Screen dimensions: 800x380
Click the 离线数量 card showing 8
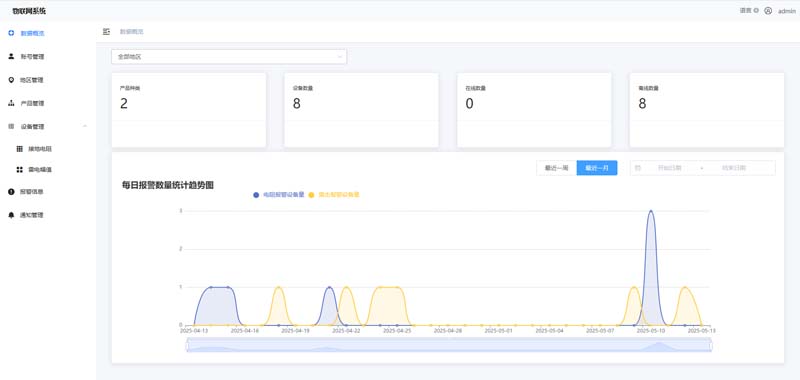tap(707, 110)
